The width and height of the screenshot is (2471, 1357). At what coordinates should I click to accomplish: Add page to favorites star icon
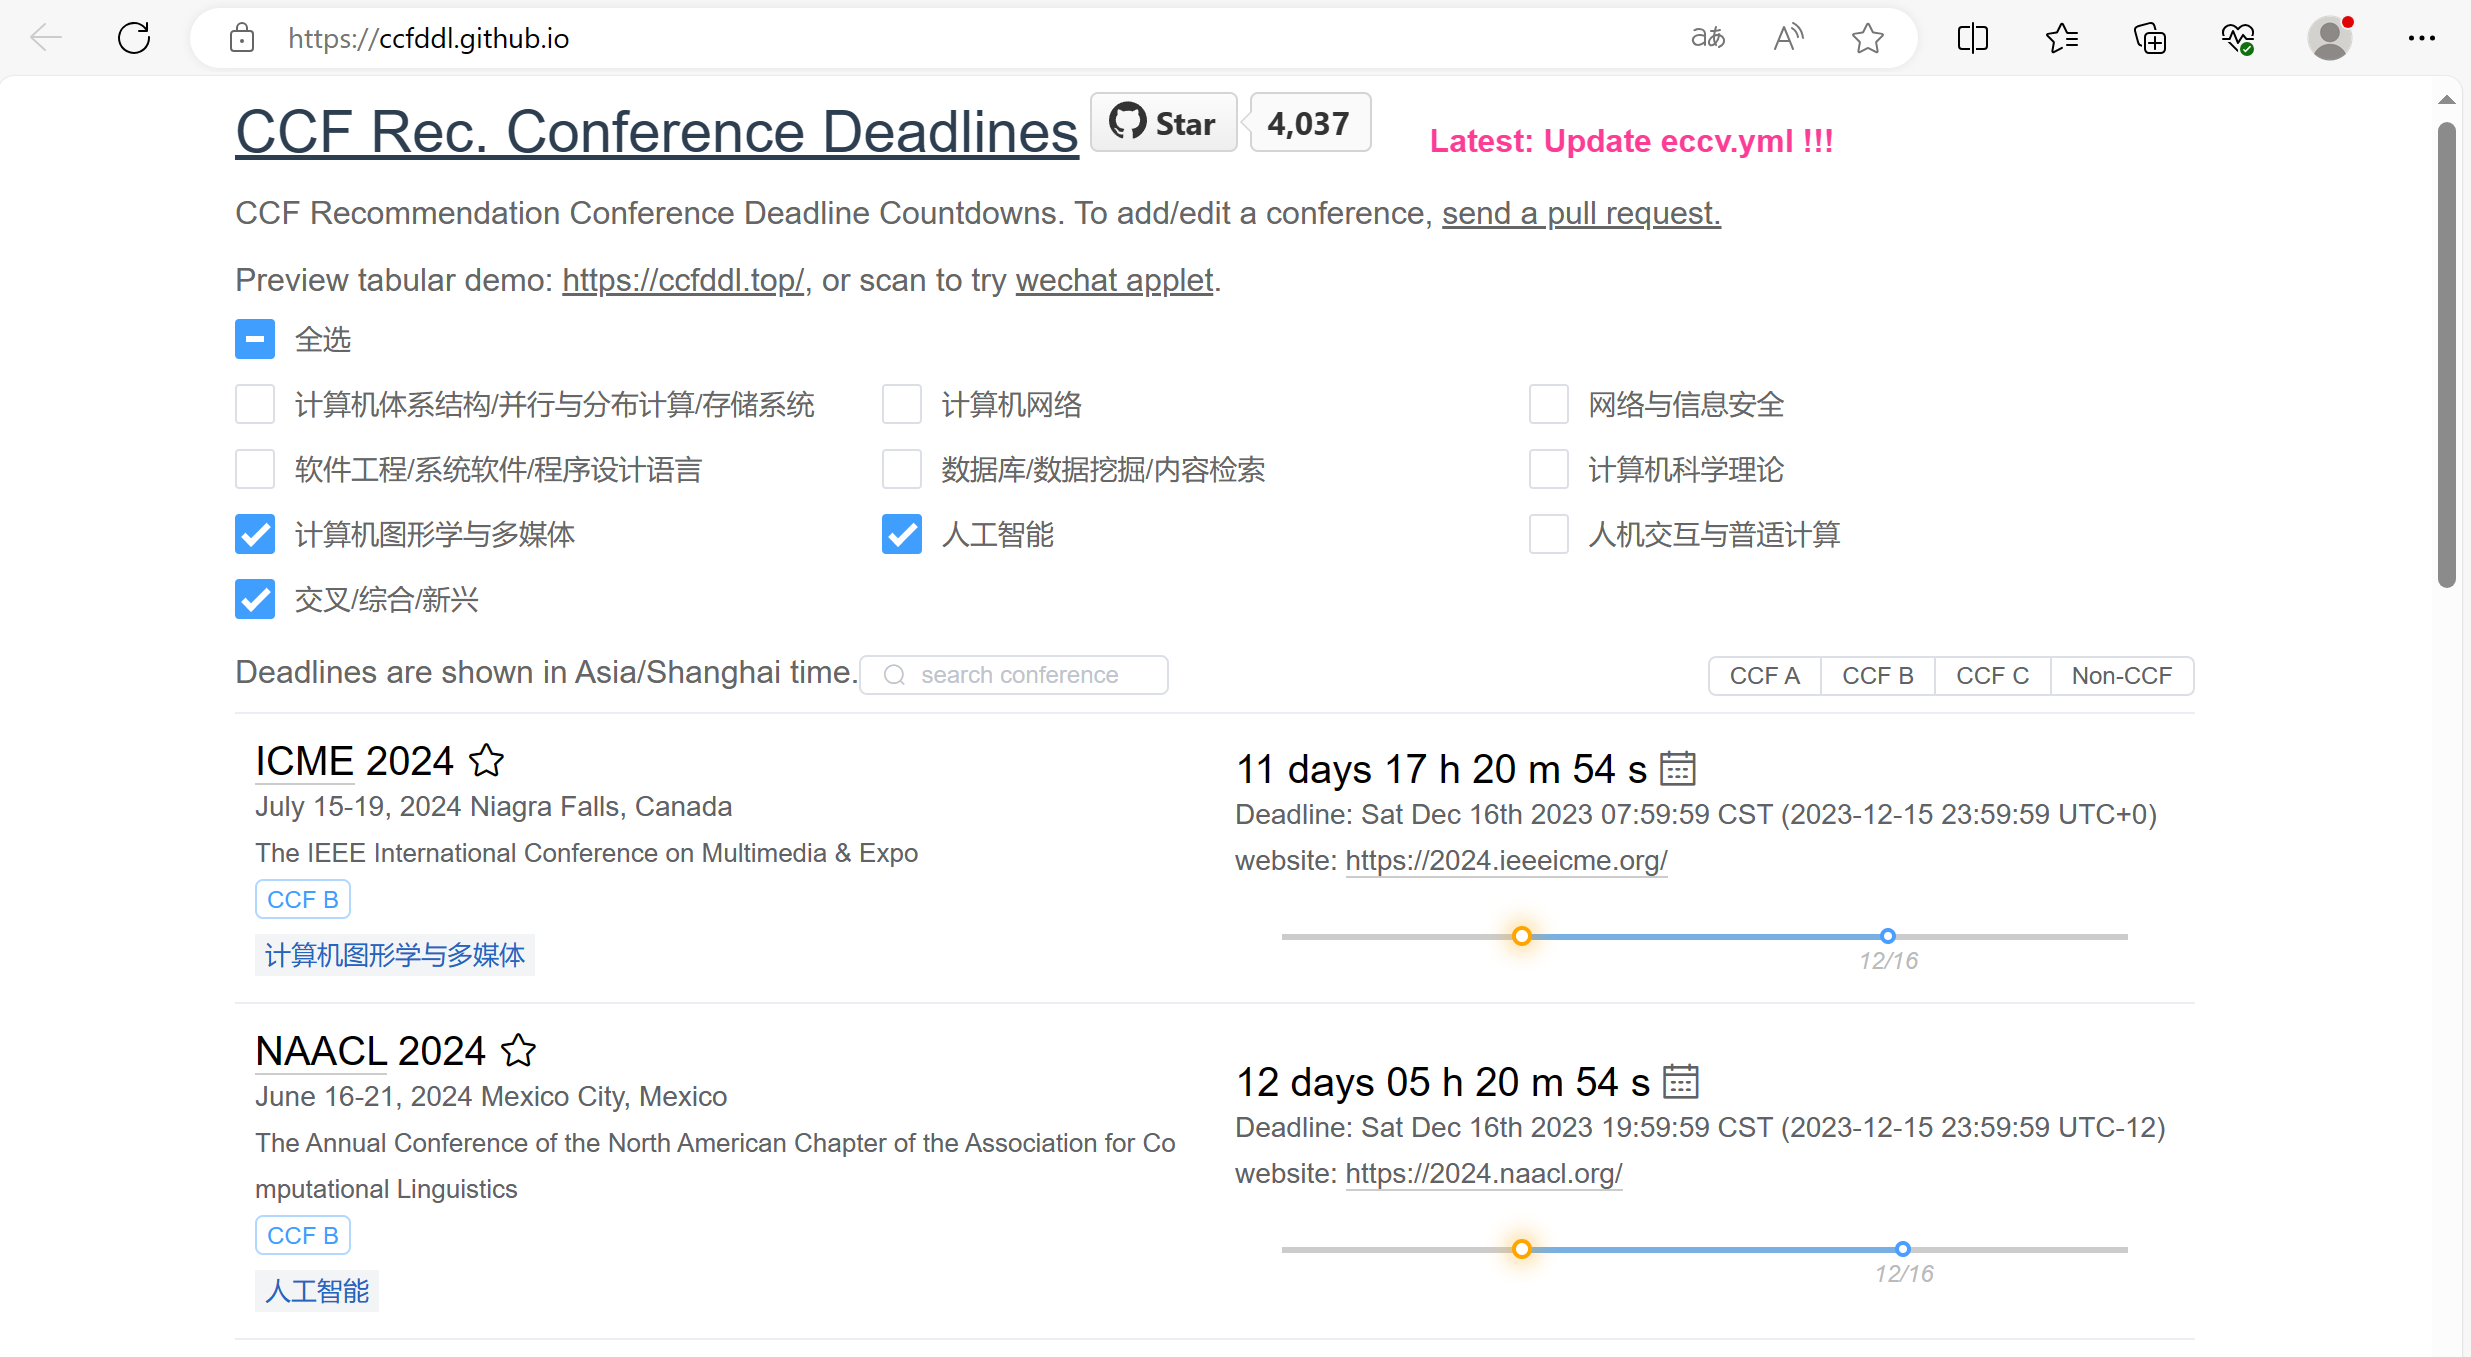coord(1867,38)
